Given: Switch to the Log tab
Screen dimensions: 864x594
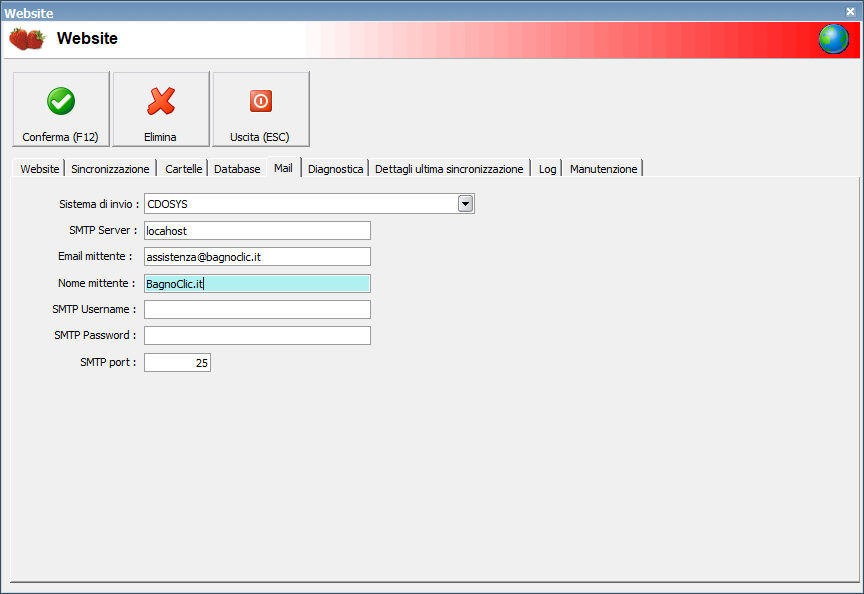Looking at the screenshot, I should [x=547, y=169].
